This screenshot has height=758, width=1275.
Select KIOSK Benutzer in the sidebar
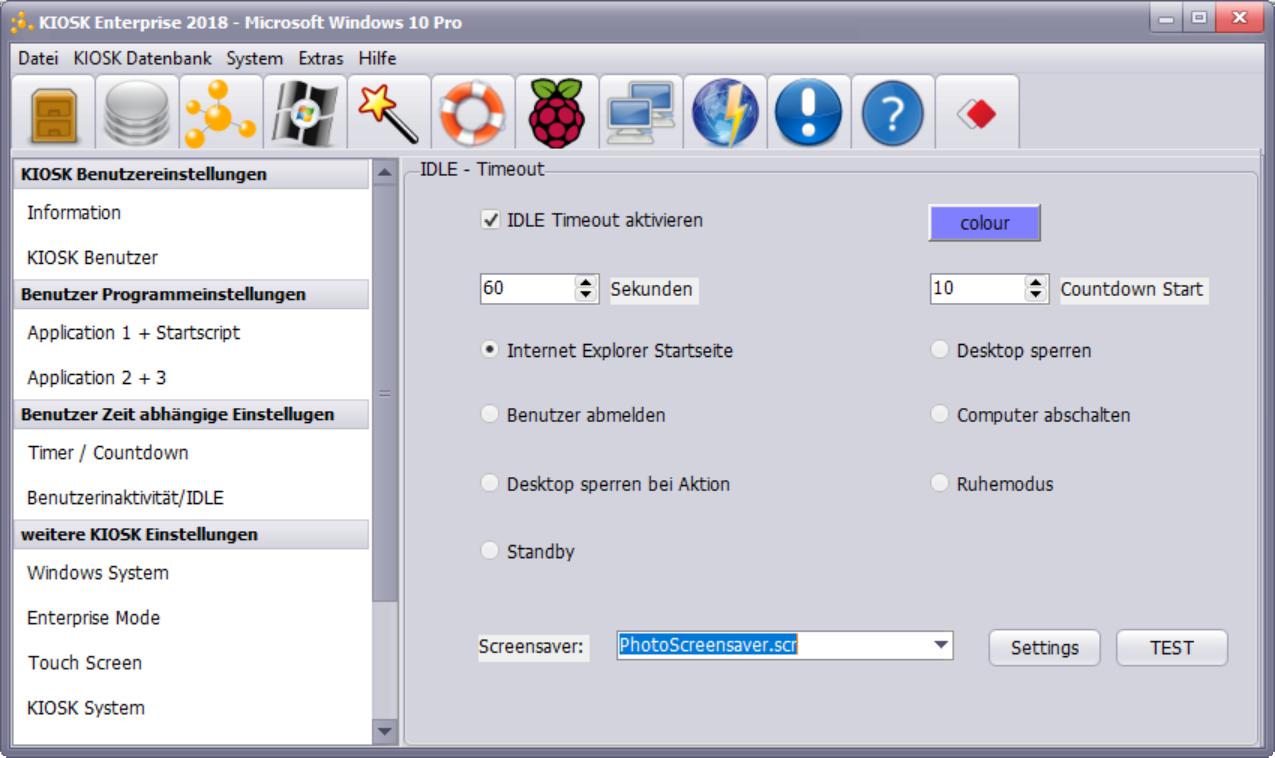click(190, 258)
